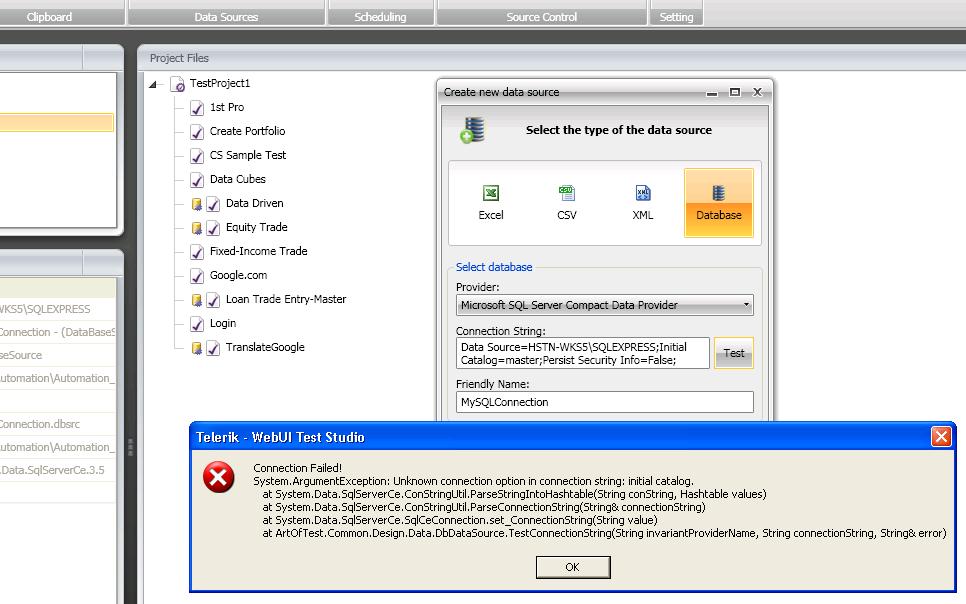This screenshot has height=604, width=966.
Task: Open the Setting ribbon group
Action: coord(676,17)
